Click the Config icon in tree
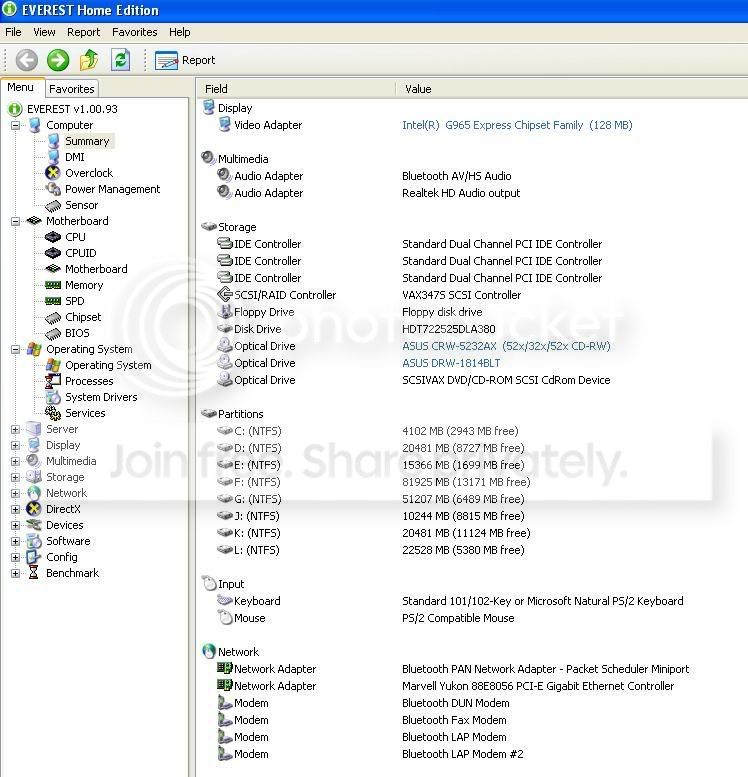Viewport: 748px width, 777px height. 34,557
